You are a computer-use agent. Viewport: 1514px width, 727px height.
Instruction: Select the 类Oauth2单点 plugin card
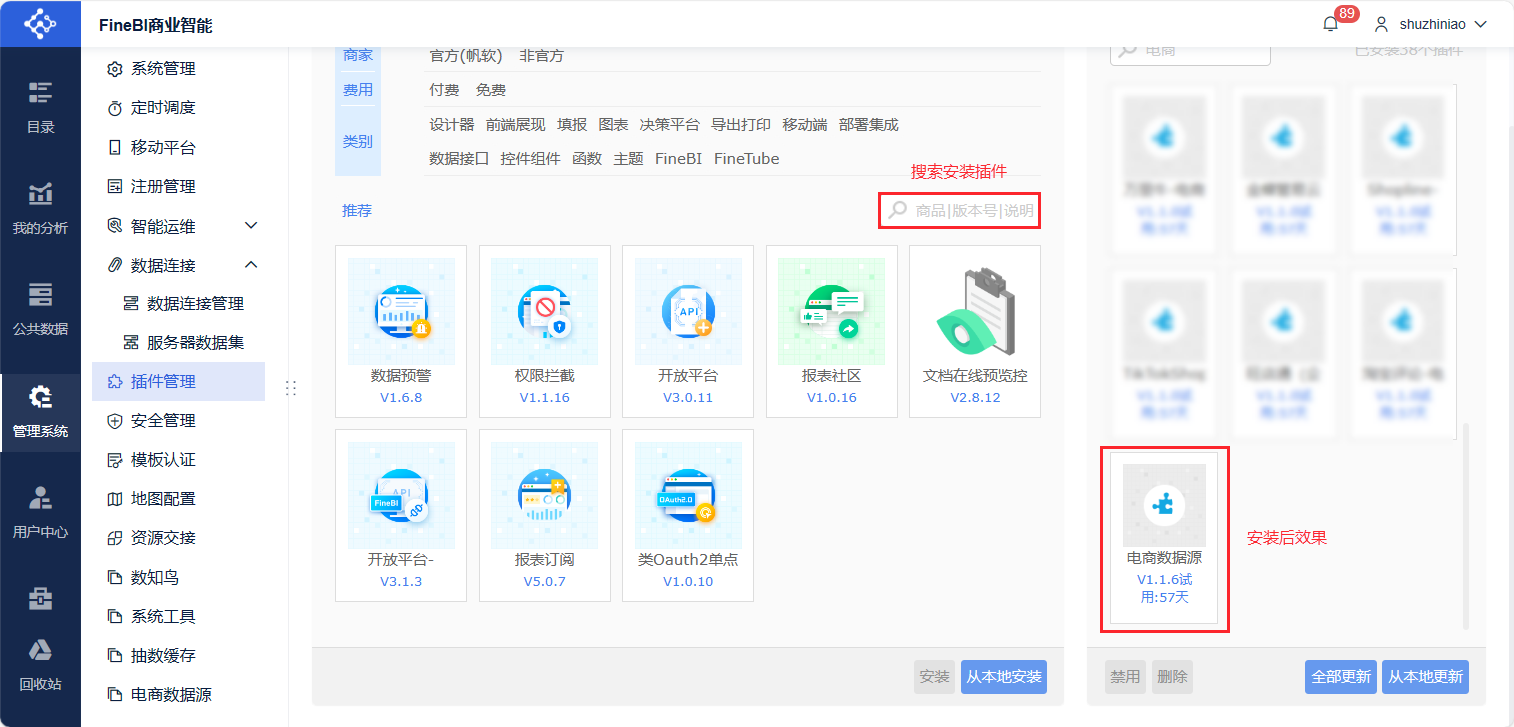[x=688, y=516]
